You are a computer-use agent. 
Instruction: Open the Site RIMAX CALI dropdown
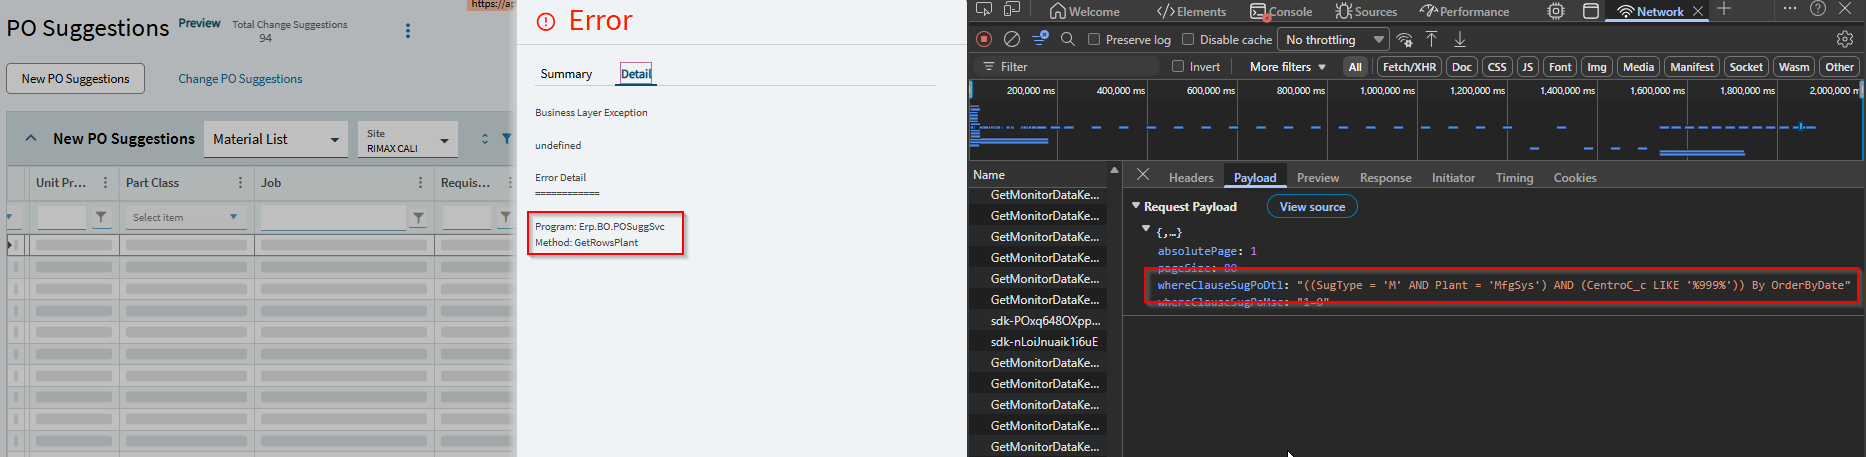pos(408,140)
